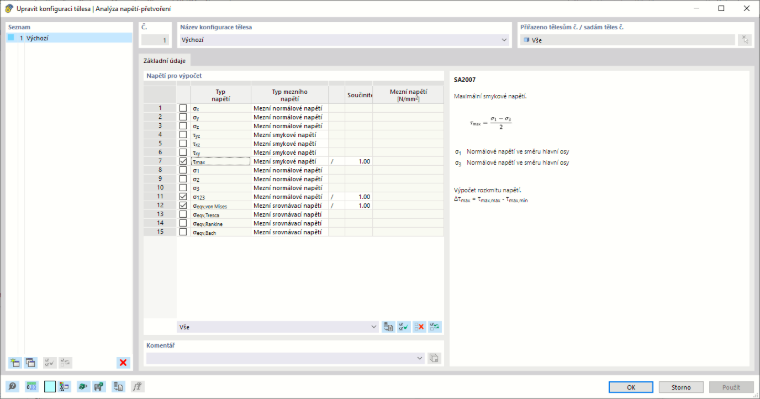Click the Přiřazeno tělesům Vše field
Viewport: 760px width, 399px height.
click(627, 40)
